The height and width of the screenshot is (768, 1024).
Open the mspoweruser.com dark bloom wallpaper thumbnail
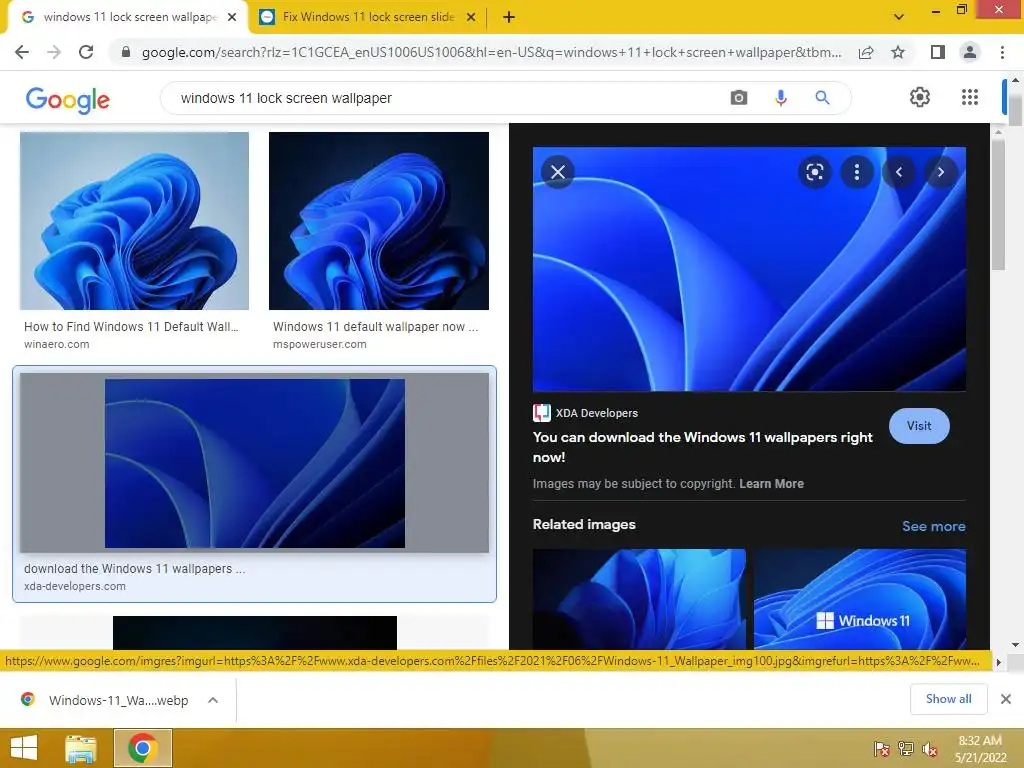point(379,221)
